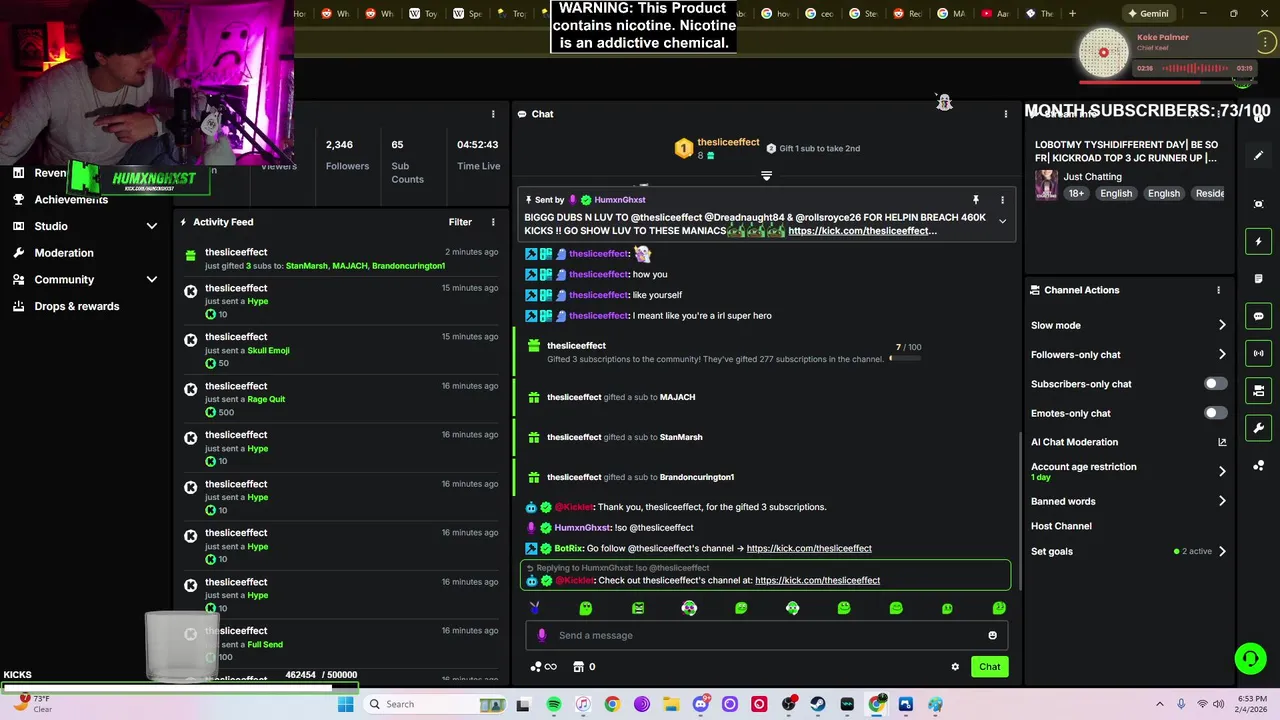Image resolution: width=1280 pixels, height=720 pixels.
Task: Open the Host Channel action
Action: point(1061,526)
